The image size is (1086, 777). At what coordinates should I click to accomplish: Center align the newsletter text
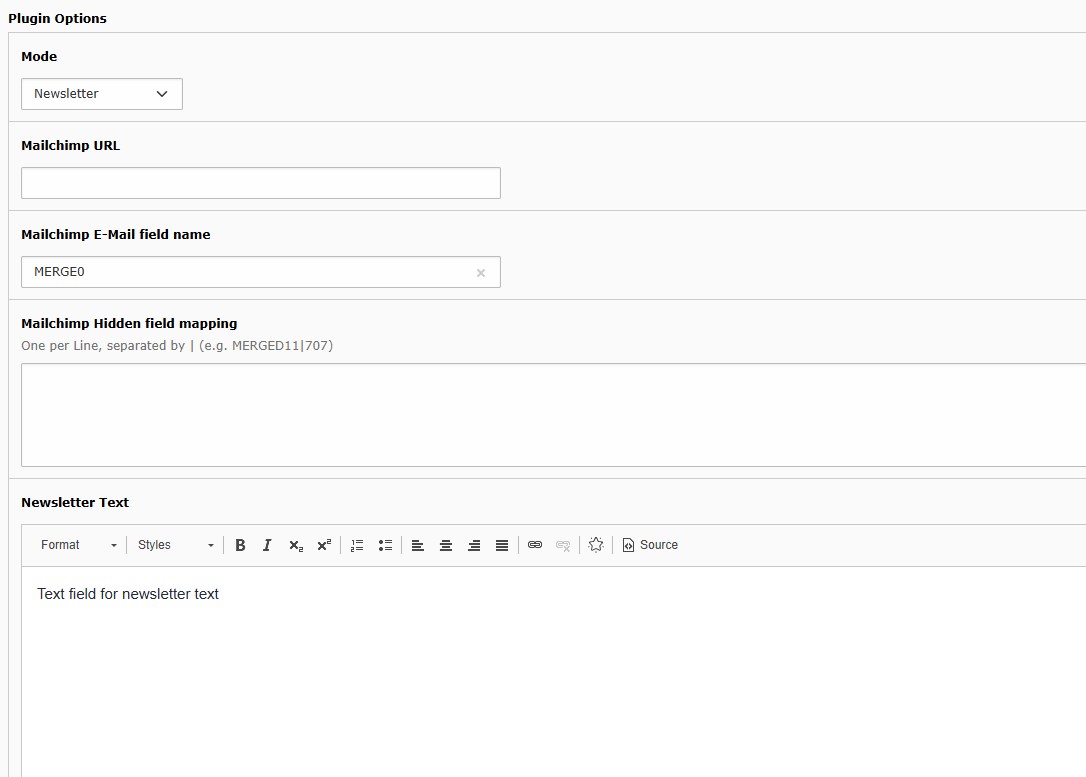446,545
